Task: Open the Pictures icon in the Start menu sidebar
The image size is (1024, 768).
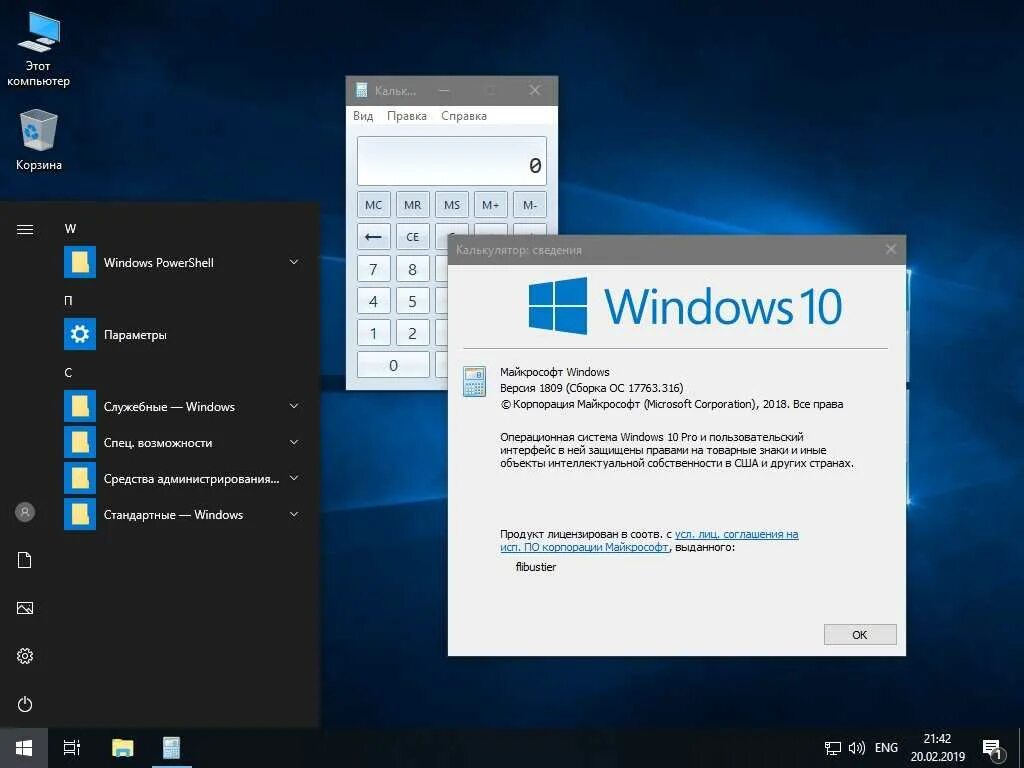Action: [x=24, y=607]
